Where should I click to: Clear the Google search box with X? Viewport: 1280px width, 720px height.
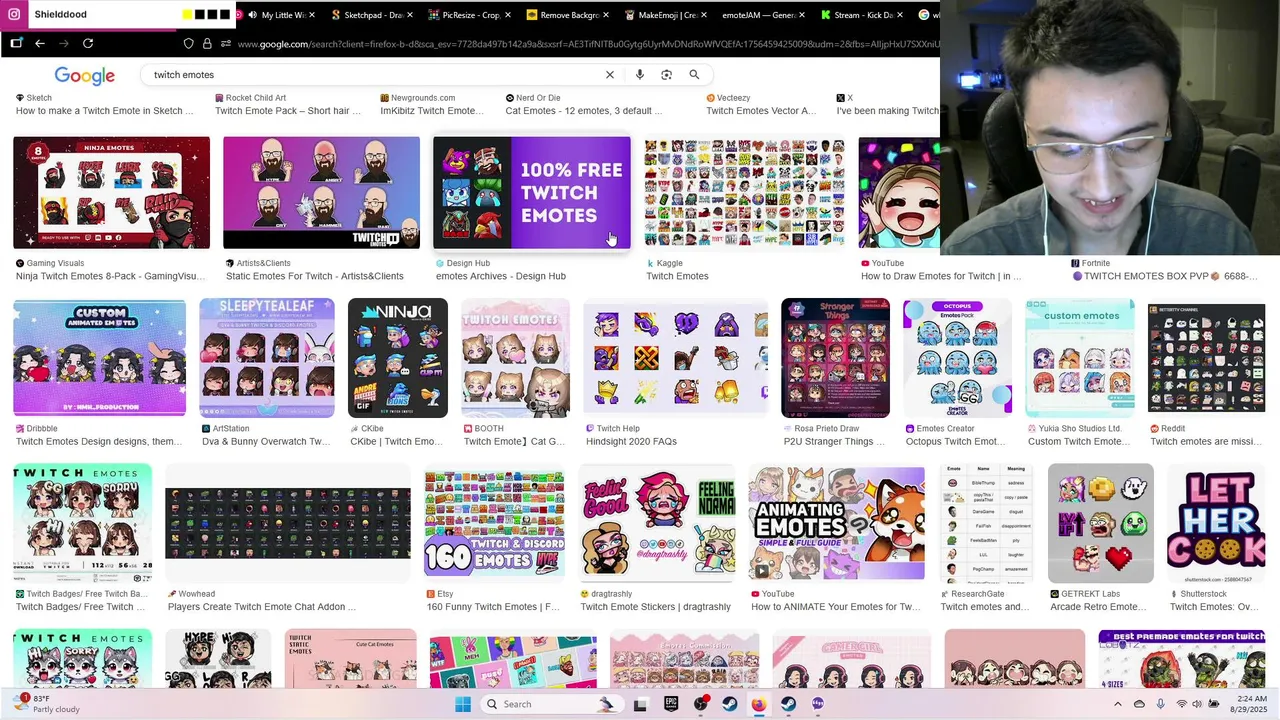tap(610, 75)
